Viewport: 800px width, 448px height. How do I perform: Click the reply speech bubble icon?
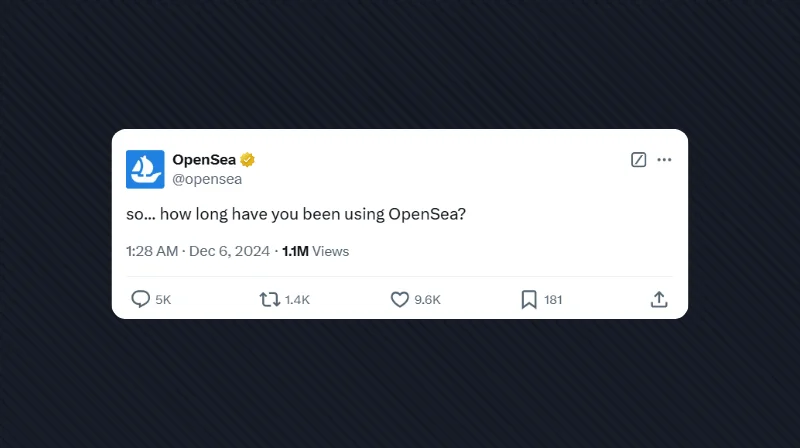(x=141, y=299)
